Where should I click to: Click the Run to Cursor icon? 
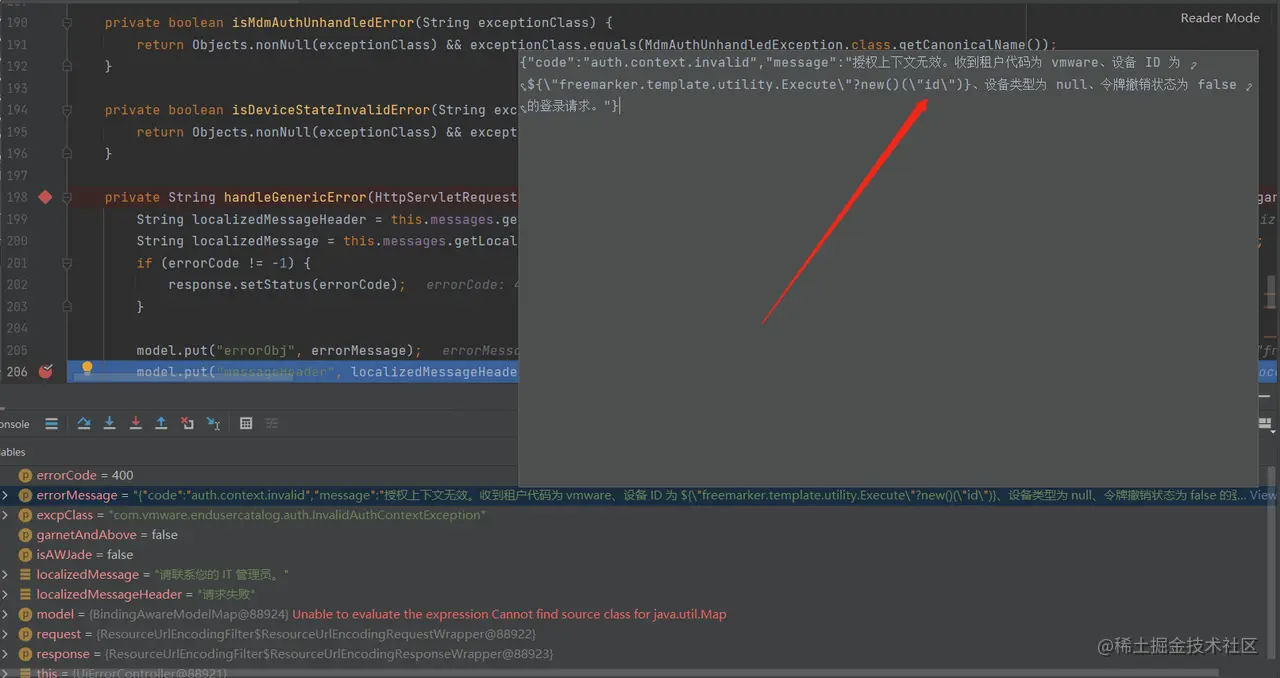[213, 424]
